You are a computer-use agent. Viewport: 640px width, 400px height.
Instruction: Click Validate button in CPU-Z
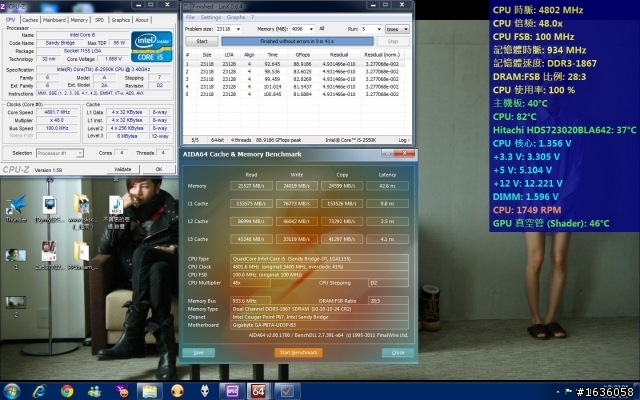click(x=123, y=169)
